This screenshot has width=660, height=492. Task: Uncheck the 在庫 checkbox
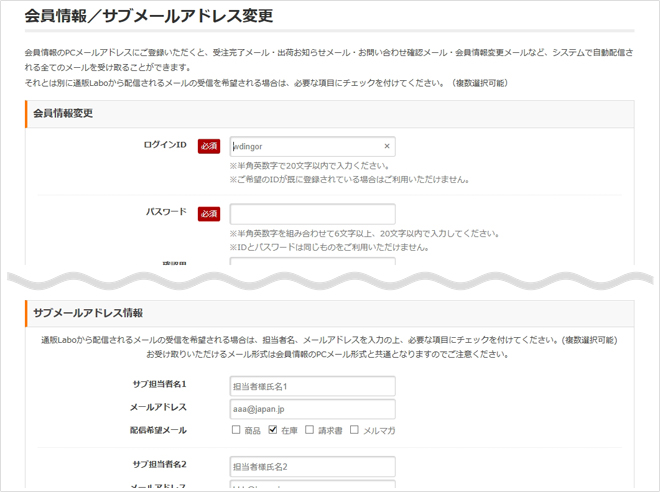273,430
